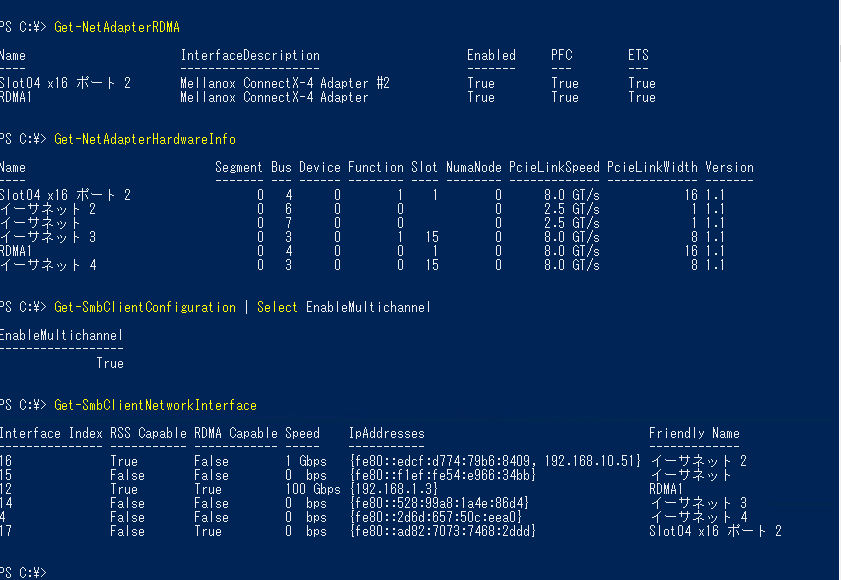This screenshot has height=580, width=841.
Task: Click the Get-NetAdapterRDMA command text
Action: pyautogui.click(x=117, y=27)
